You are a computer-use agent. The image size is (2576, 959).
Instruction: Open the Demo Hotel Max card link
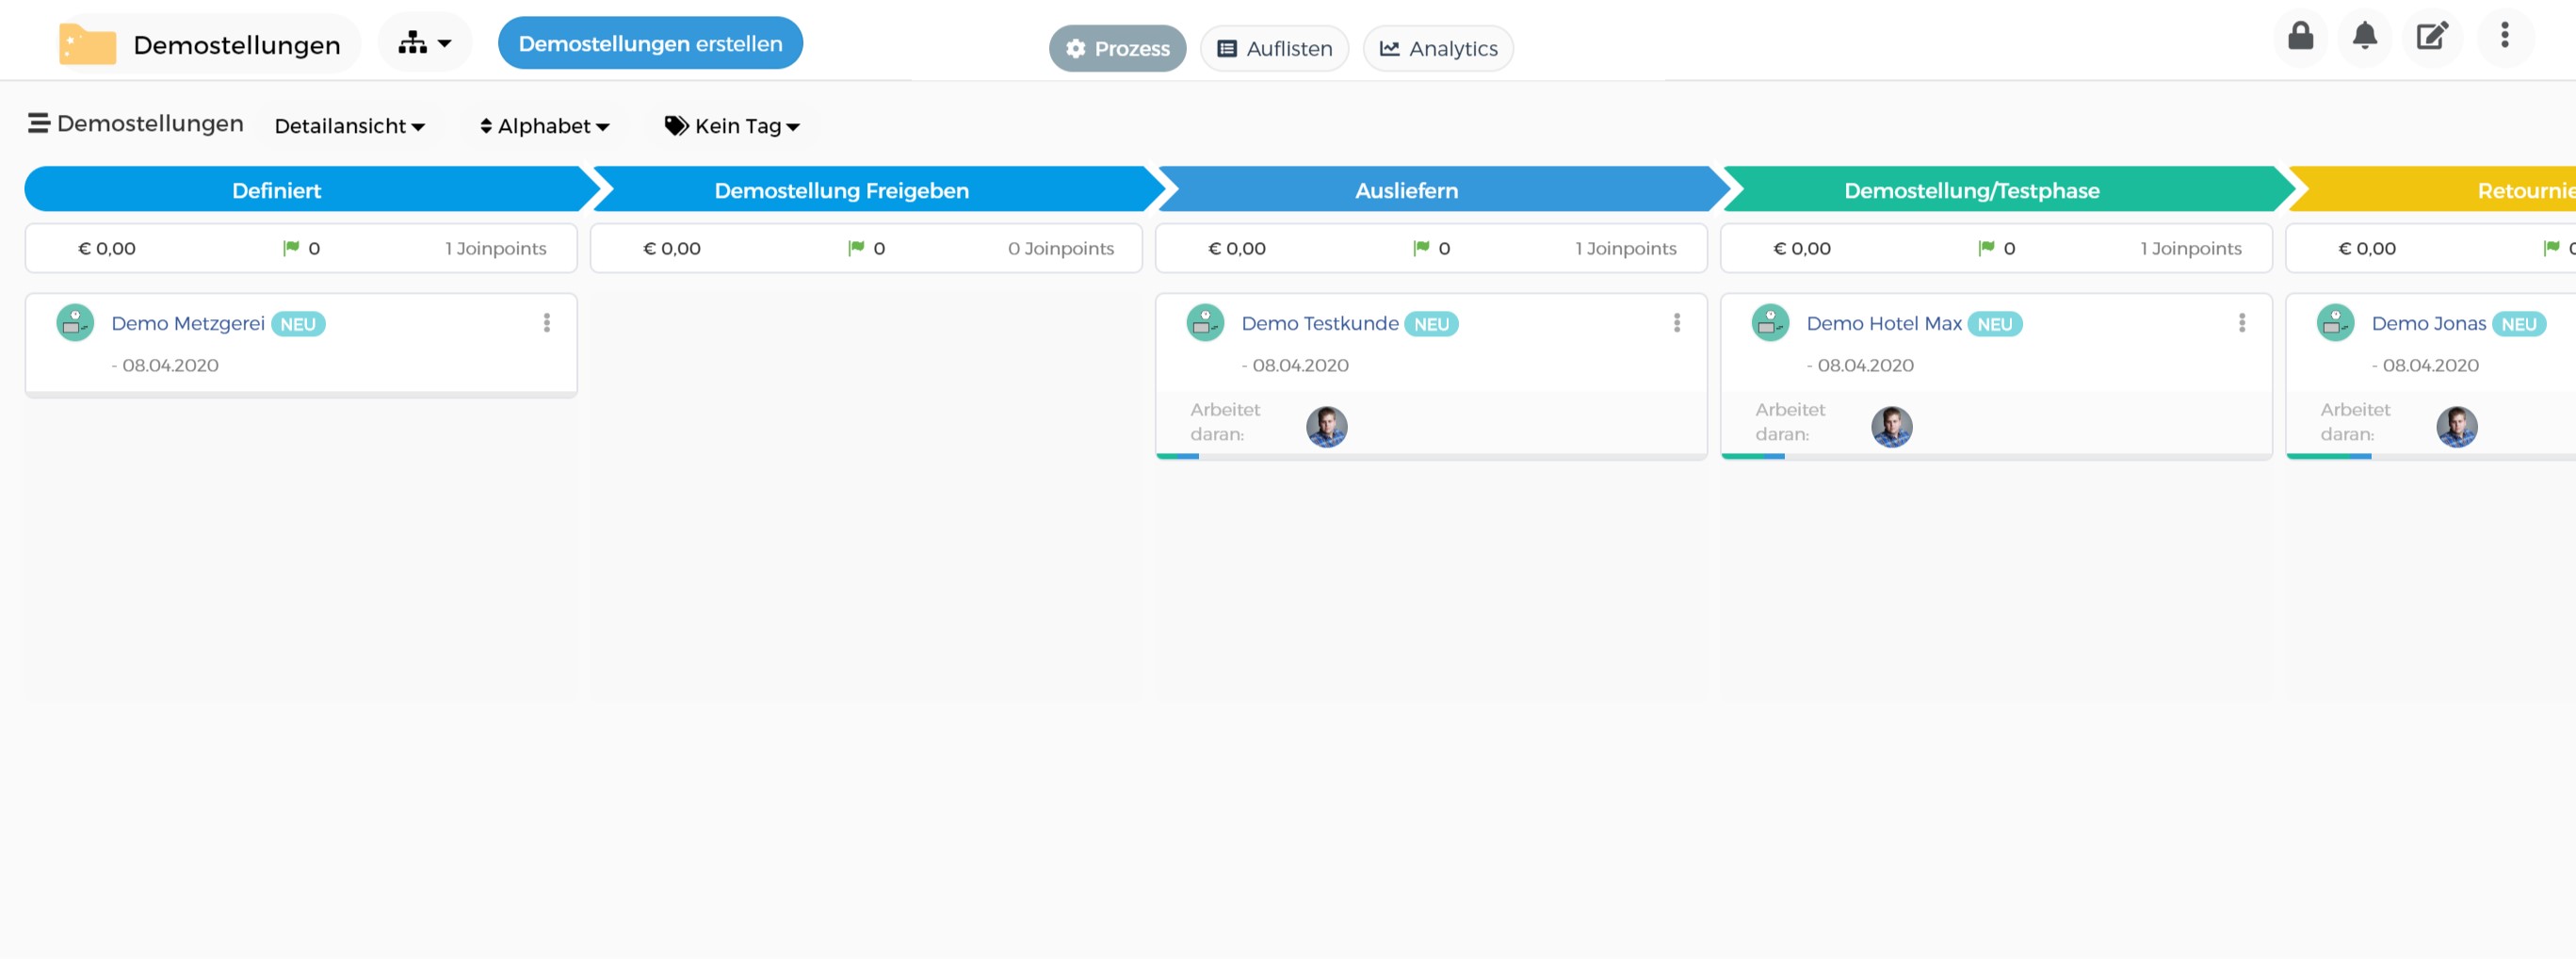click(x=1884, y=323)
